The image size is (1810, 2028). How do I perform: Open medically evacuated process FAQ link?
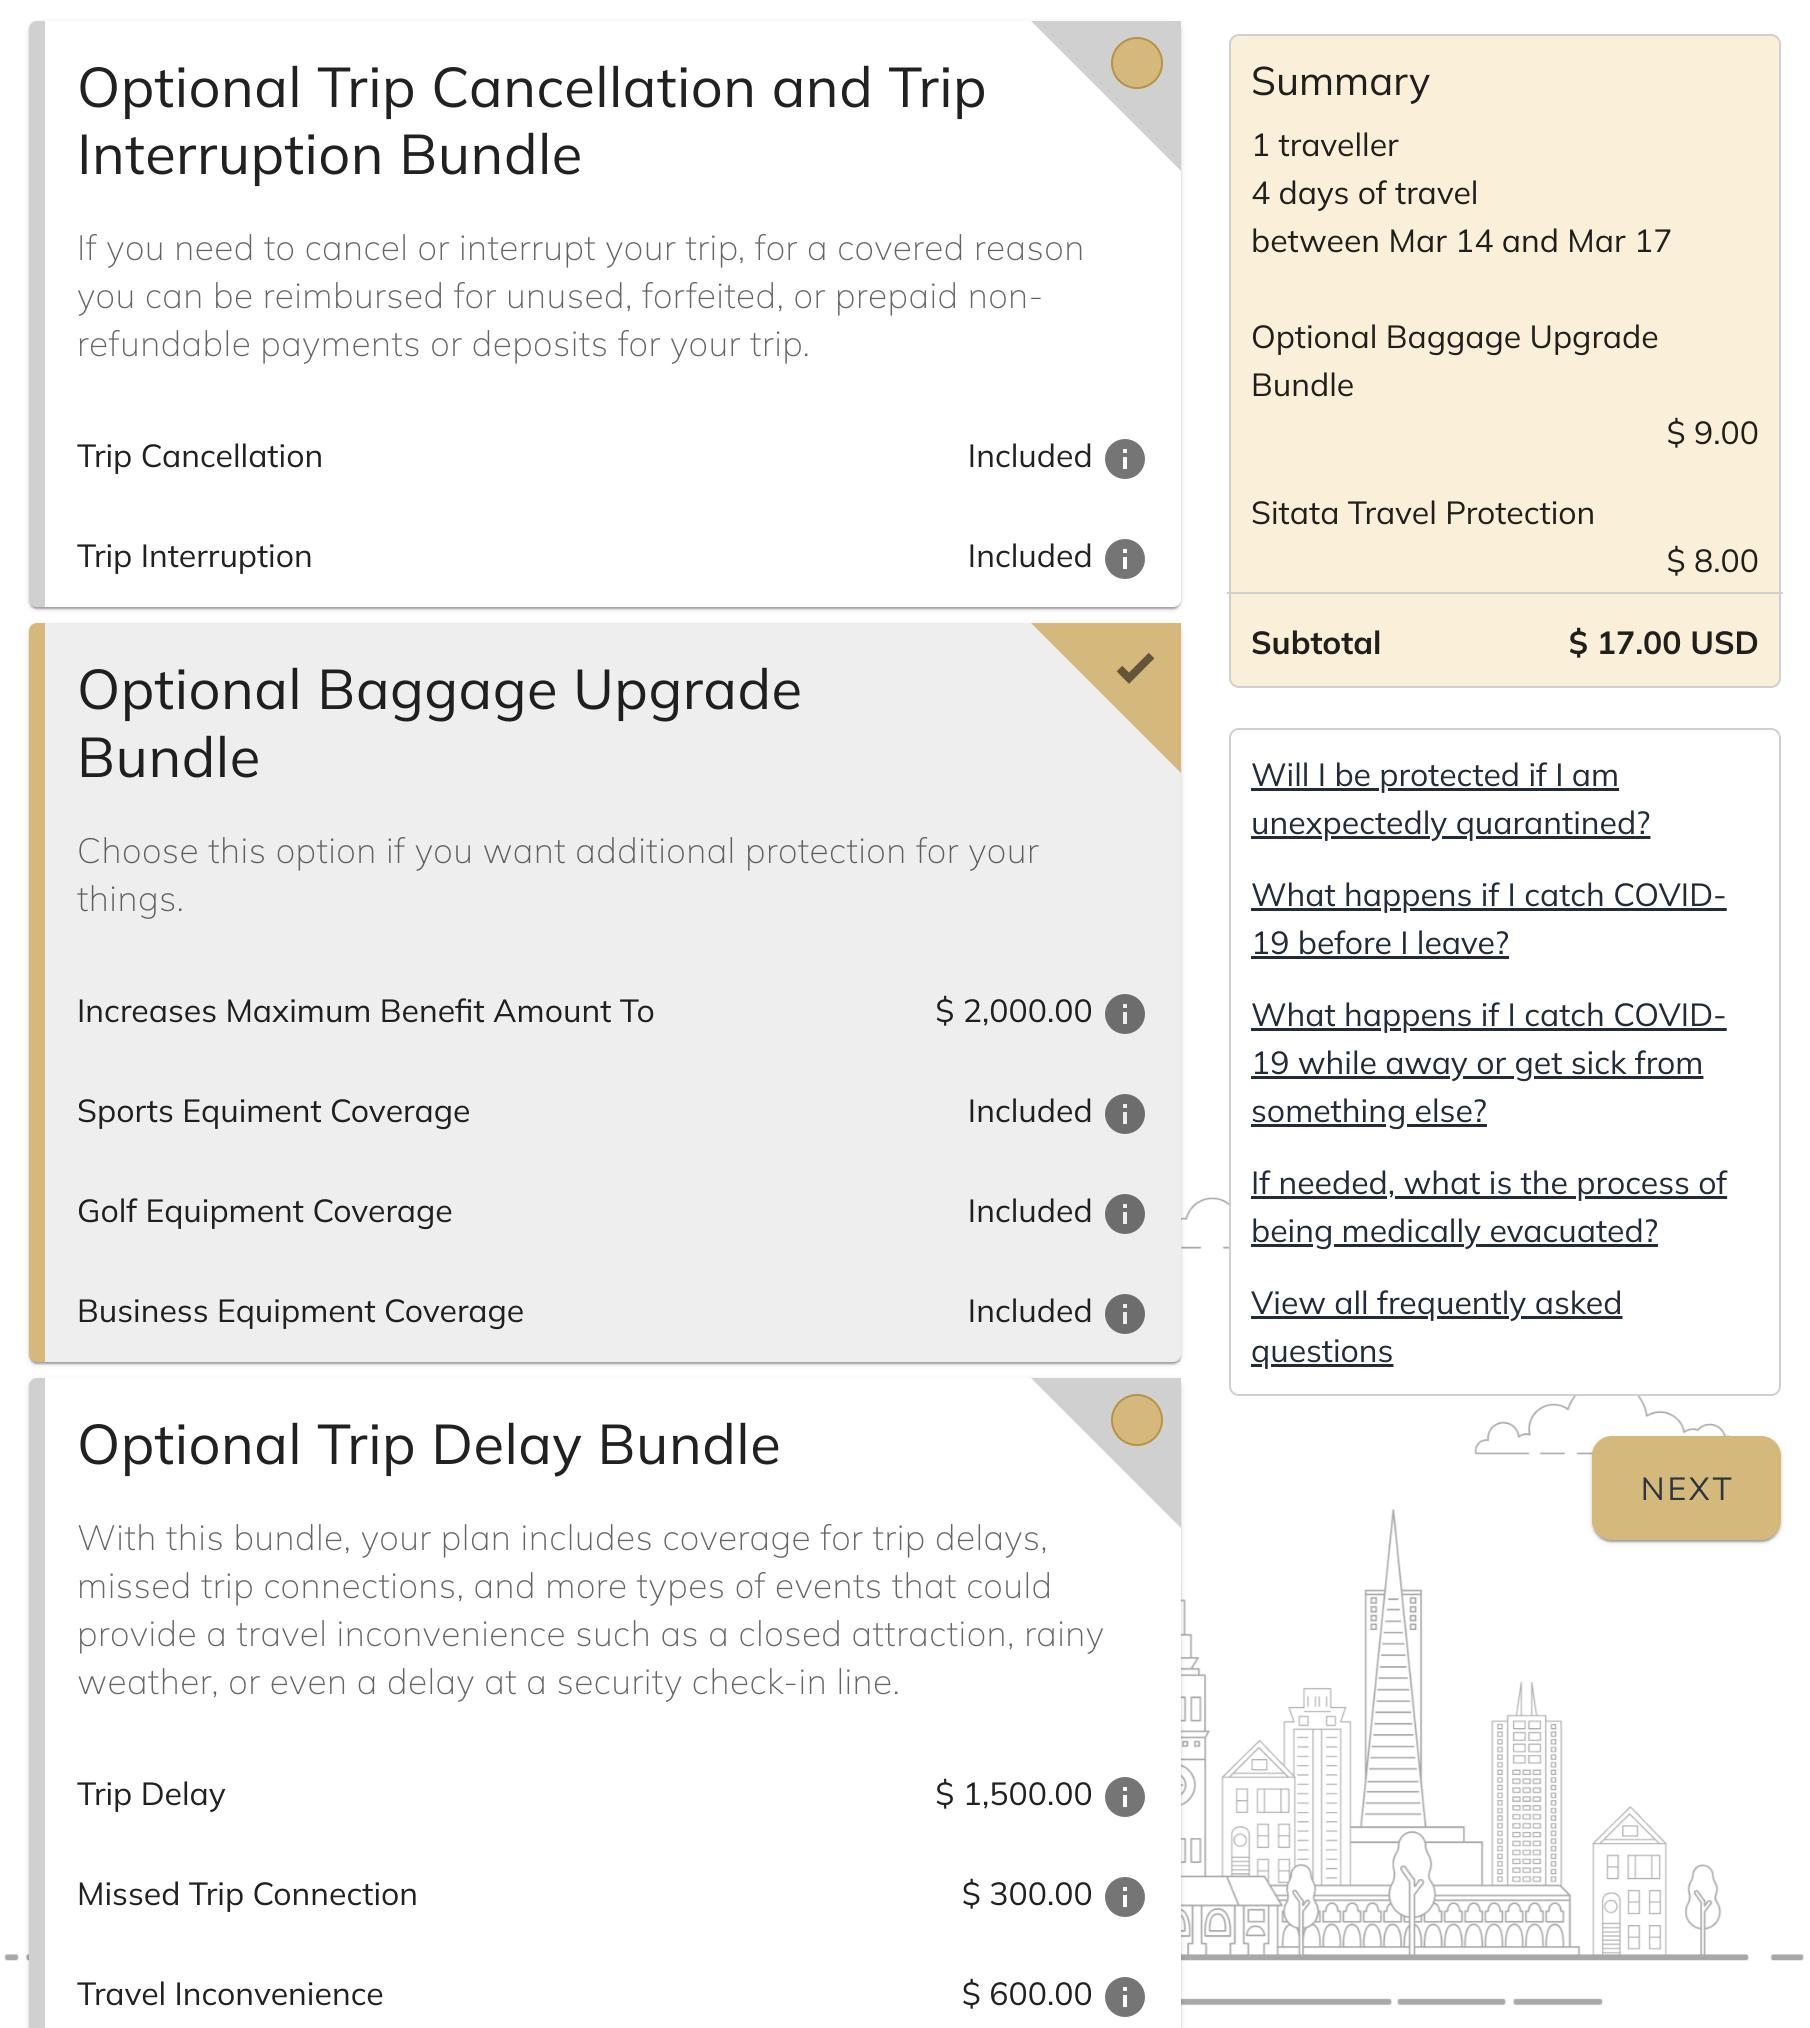pyautogui.click(x=1487, y=1207)
